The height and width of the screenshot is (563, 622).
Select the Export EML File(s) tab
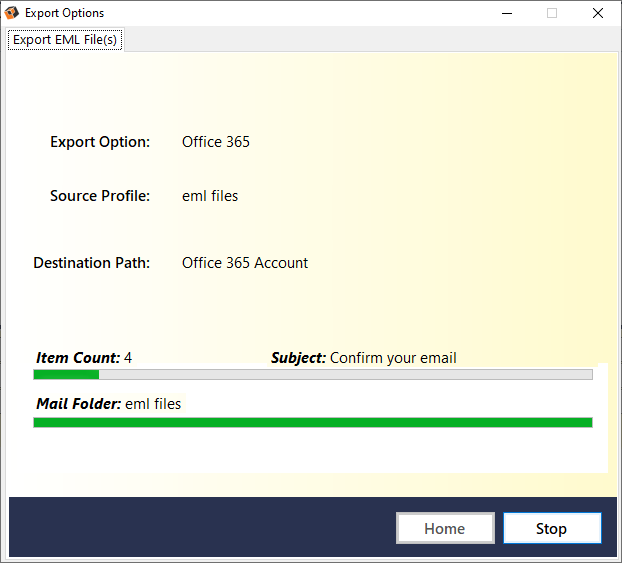65,40
